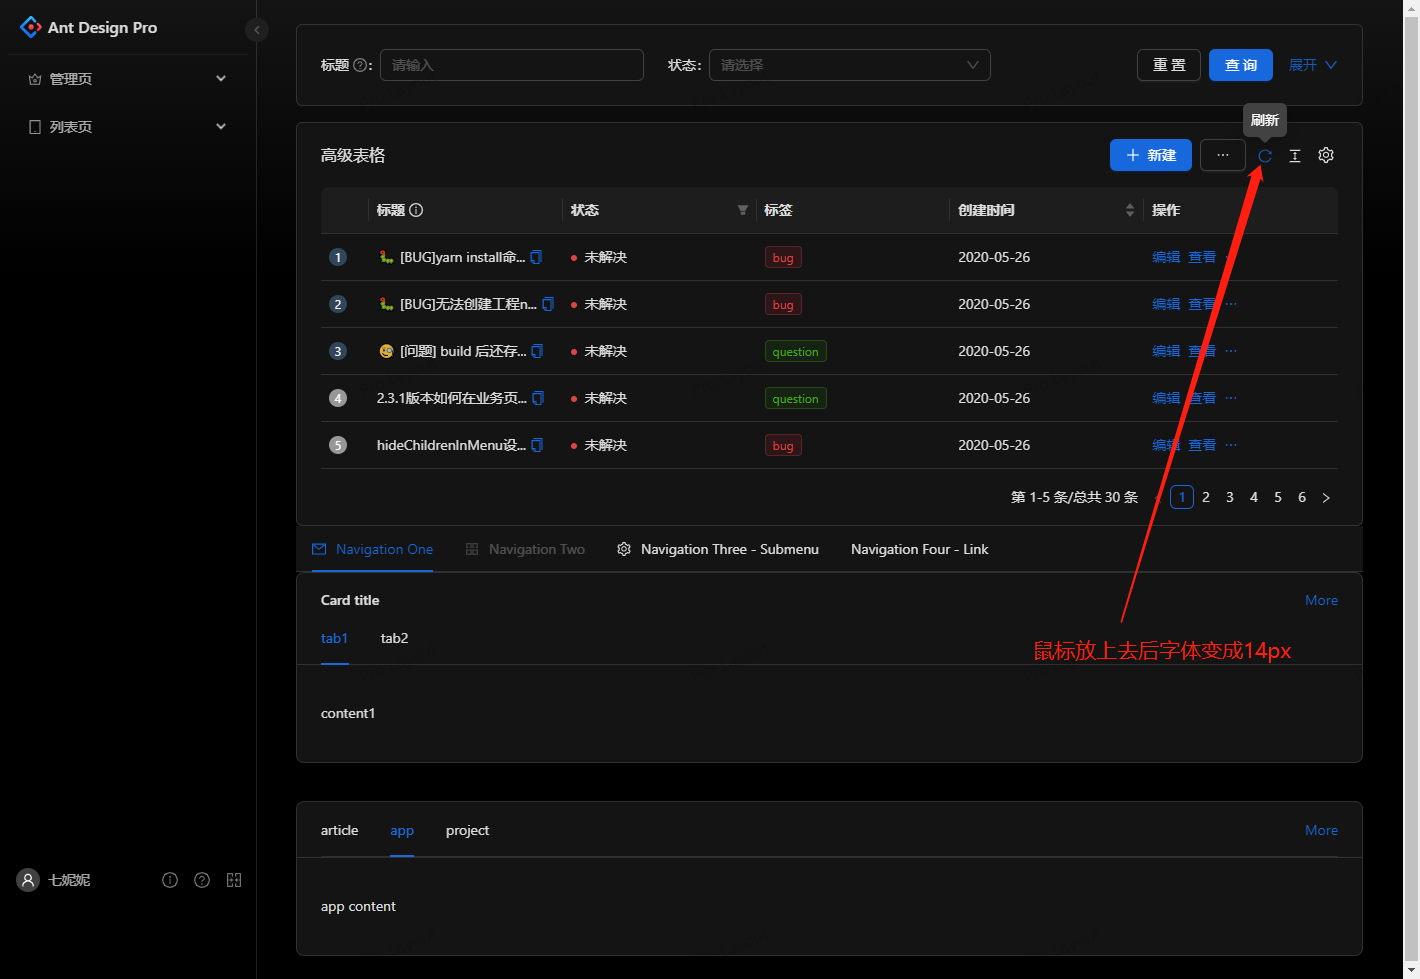The width and height of the screenshot is (1420, 979).
Task: Switch to Navigation Three - Submenu
Action: pos(718,549)
